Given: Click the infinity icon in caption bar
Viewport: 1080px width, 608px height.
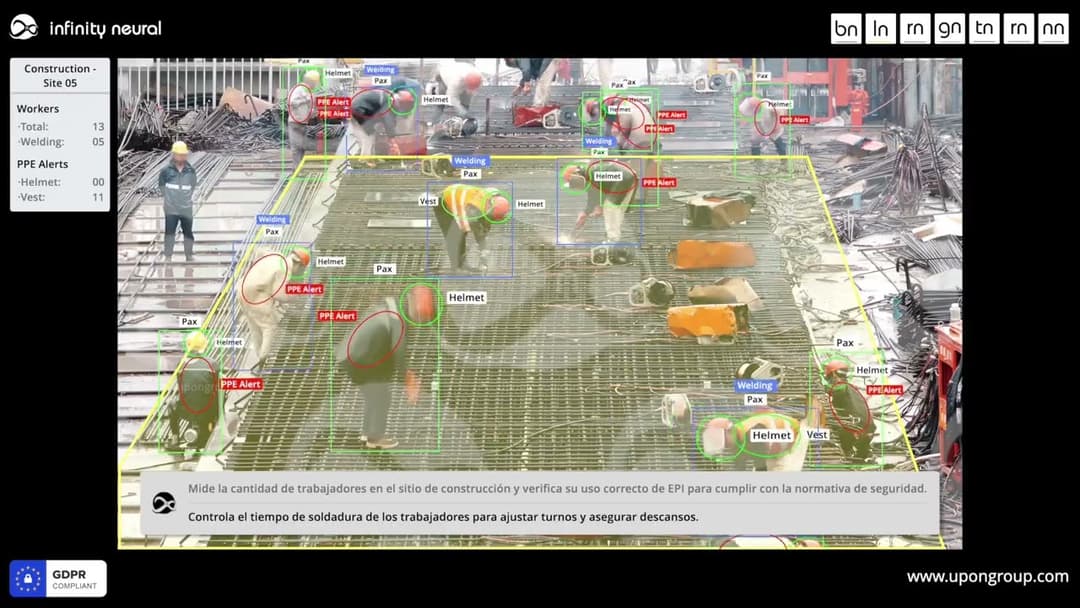Looking at the screenshot, I should pos(164,503).
